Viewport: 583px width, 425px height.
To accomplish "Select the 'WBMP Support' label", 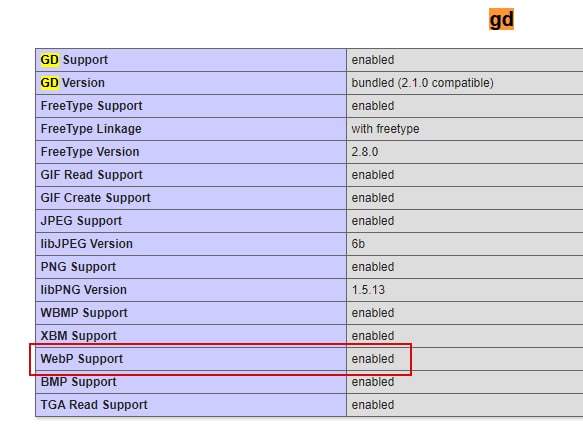I will point(84,313).
